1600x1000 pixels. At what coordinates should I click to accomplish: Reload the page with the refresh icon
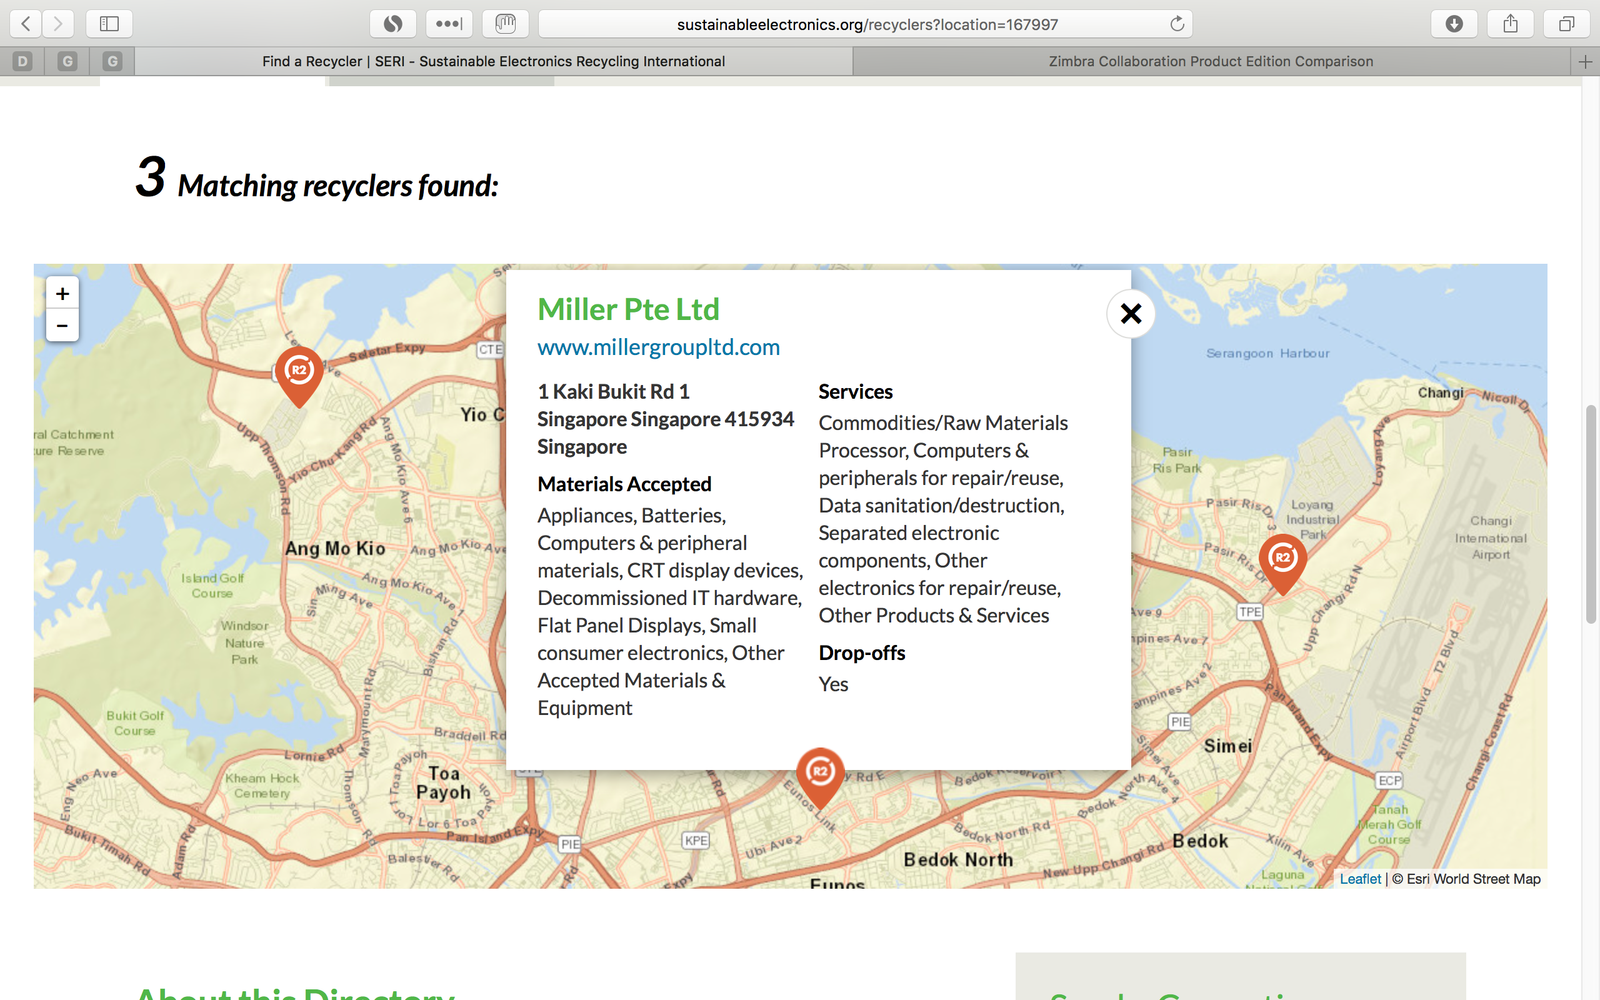[x=1177, y=24]
